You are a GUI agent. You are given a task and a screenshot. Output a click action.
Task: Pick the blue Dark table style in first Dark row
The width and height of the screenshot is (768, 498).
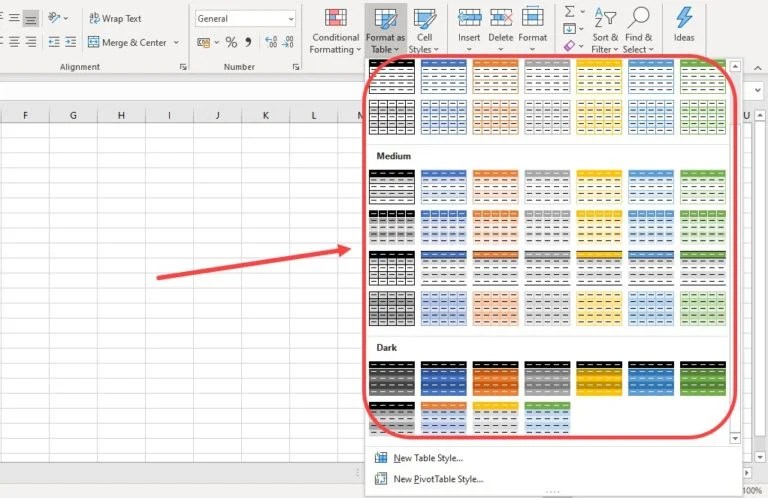click(x=443, y=379)
